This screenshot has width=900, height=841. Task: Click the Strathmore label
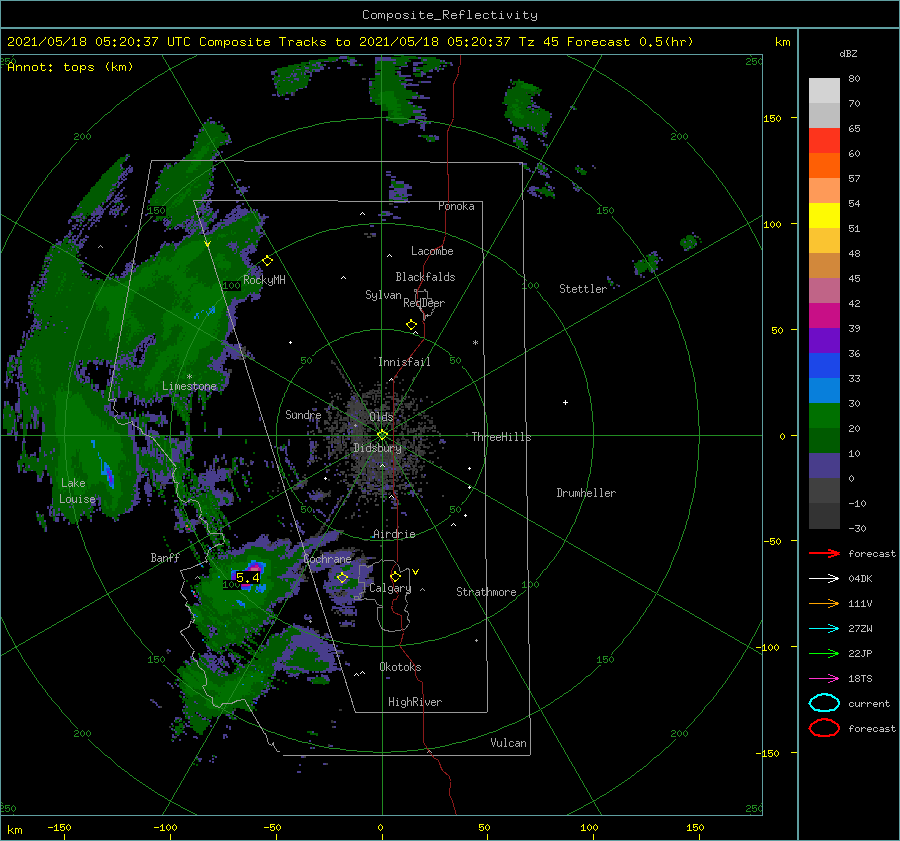[x=486, y=592]
